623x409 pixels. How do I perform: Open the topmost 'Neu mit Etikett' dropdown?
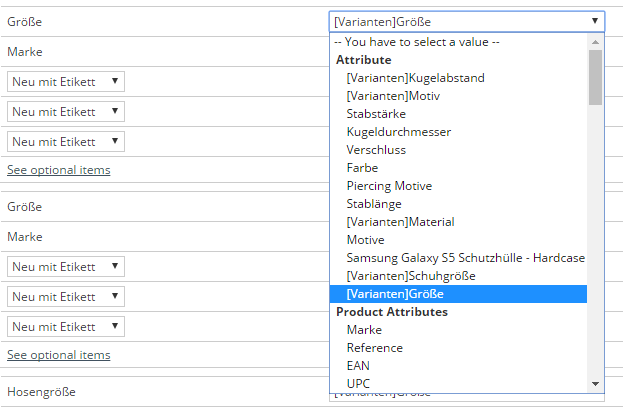[x=66, y=81]
